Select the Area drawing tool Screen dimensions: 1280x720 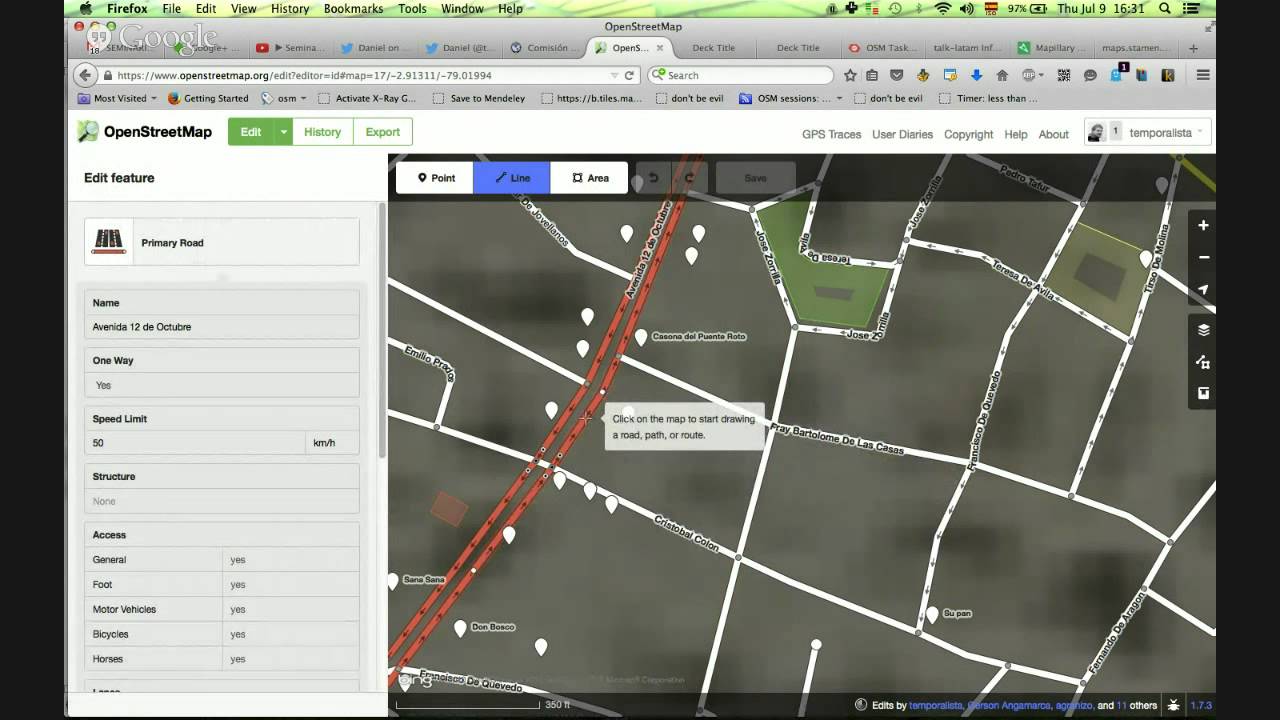[589, 178]
